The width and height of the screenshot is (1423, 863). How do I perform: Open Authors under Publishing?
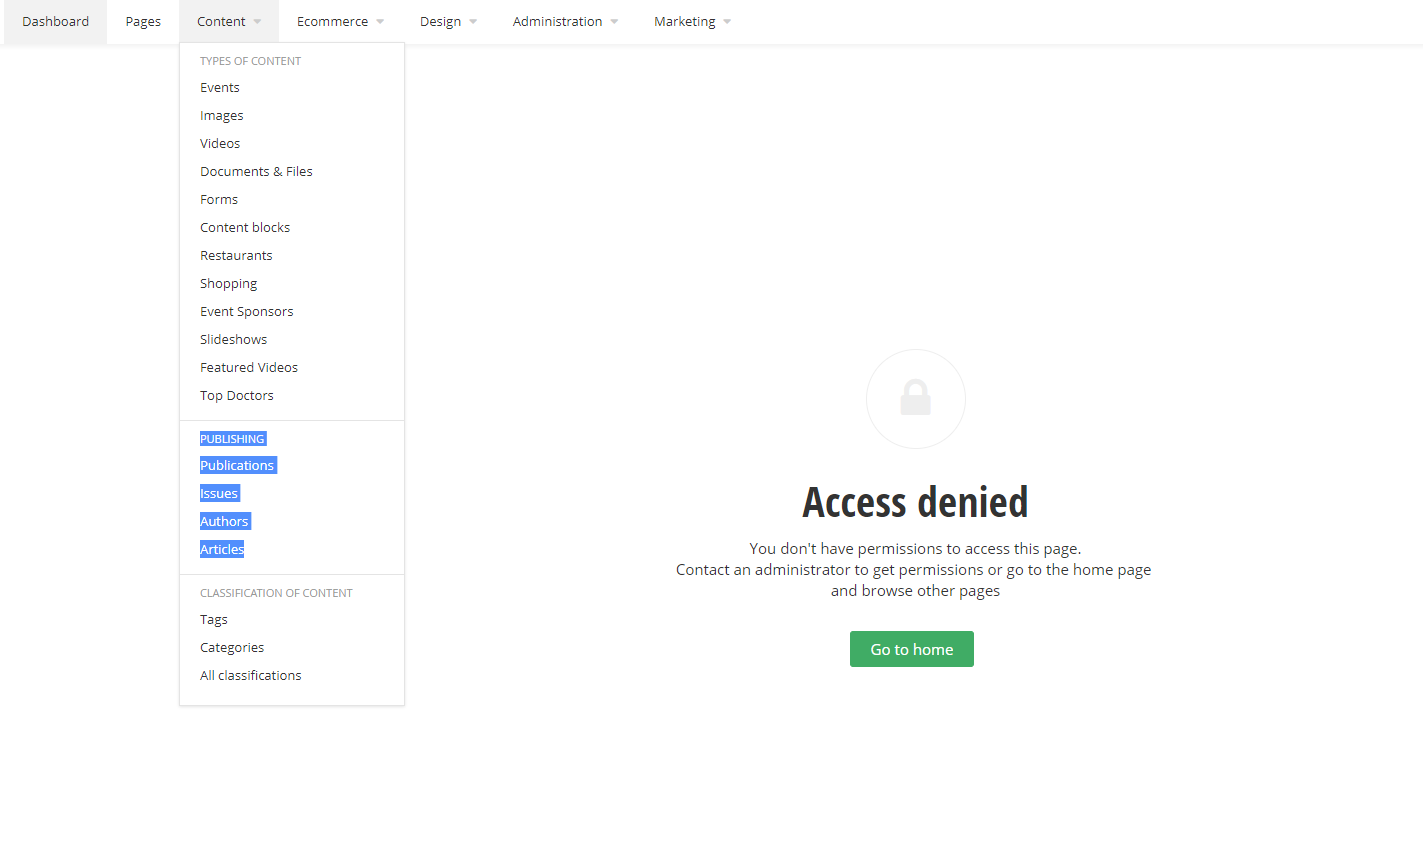[224, 522]
